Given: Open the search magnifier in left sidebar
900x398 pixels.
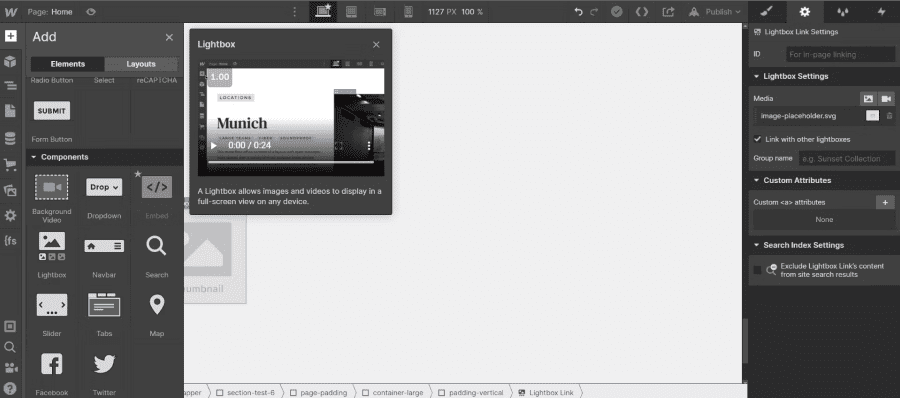Looking at the screenshot, I should click(x=10, y=347).
